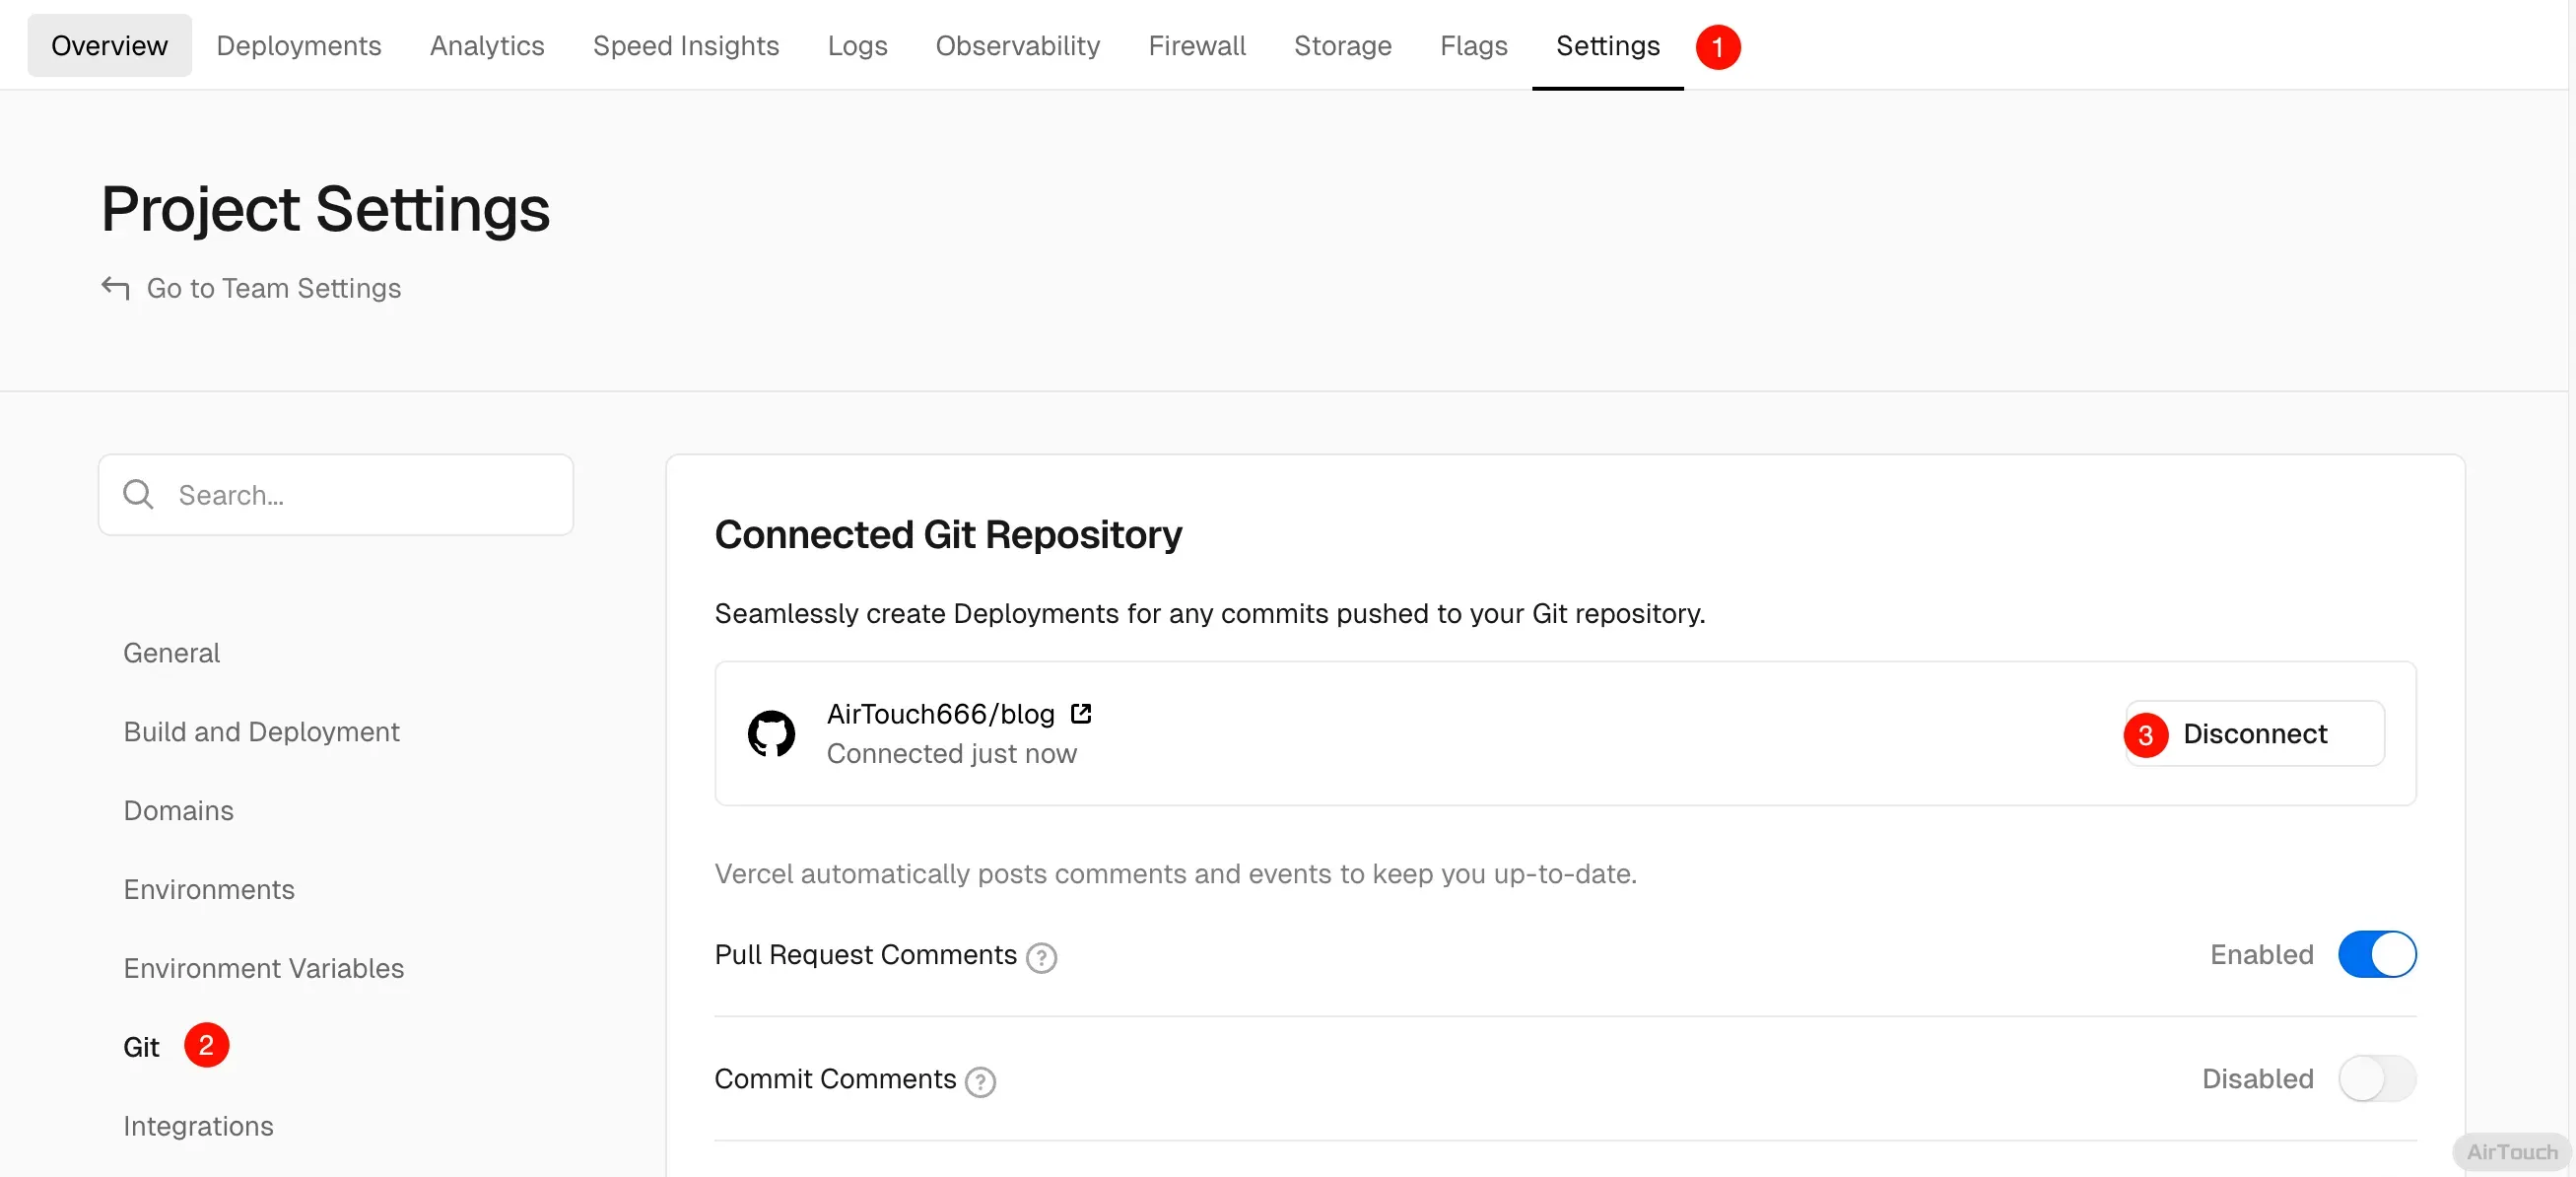Open the Observability tab

point(1017,46)
